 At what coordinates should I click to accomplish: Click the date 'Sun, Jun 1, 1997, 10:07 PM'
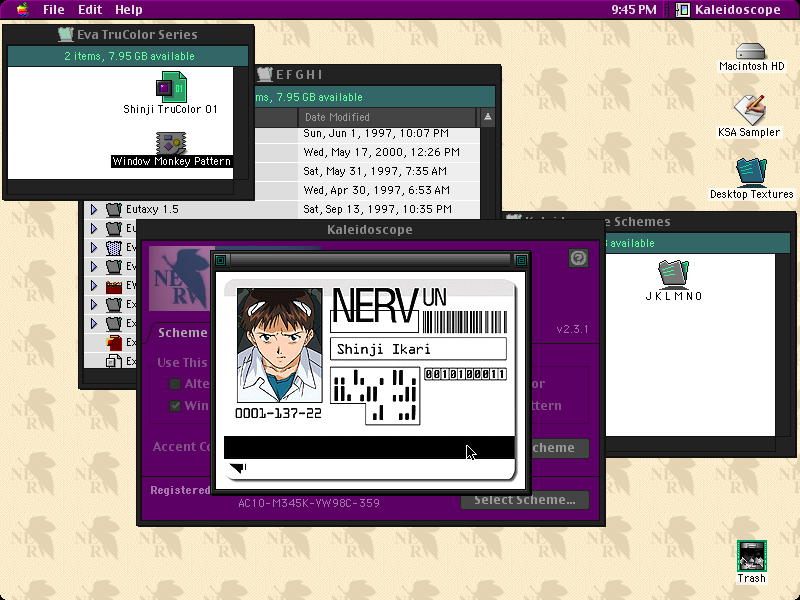pos(376,133)
